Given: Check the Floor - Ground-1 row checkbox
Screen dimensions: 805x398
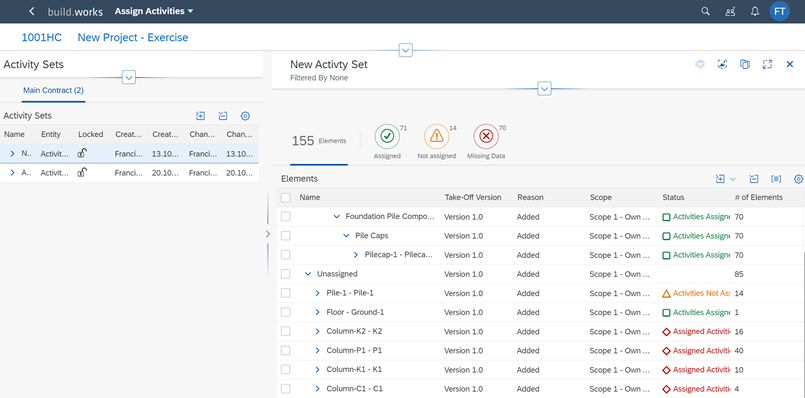Looking at the screenshot, I should tap(285, 312).
